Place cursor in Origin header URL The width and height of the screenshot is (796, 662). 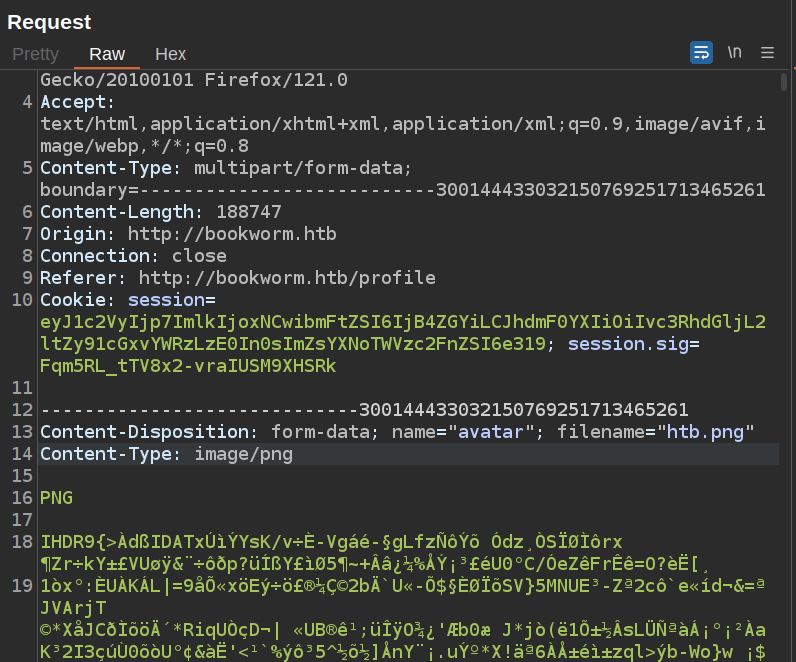tap(231, 234)
